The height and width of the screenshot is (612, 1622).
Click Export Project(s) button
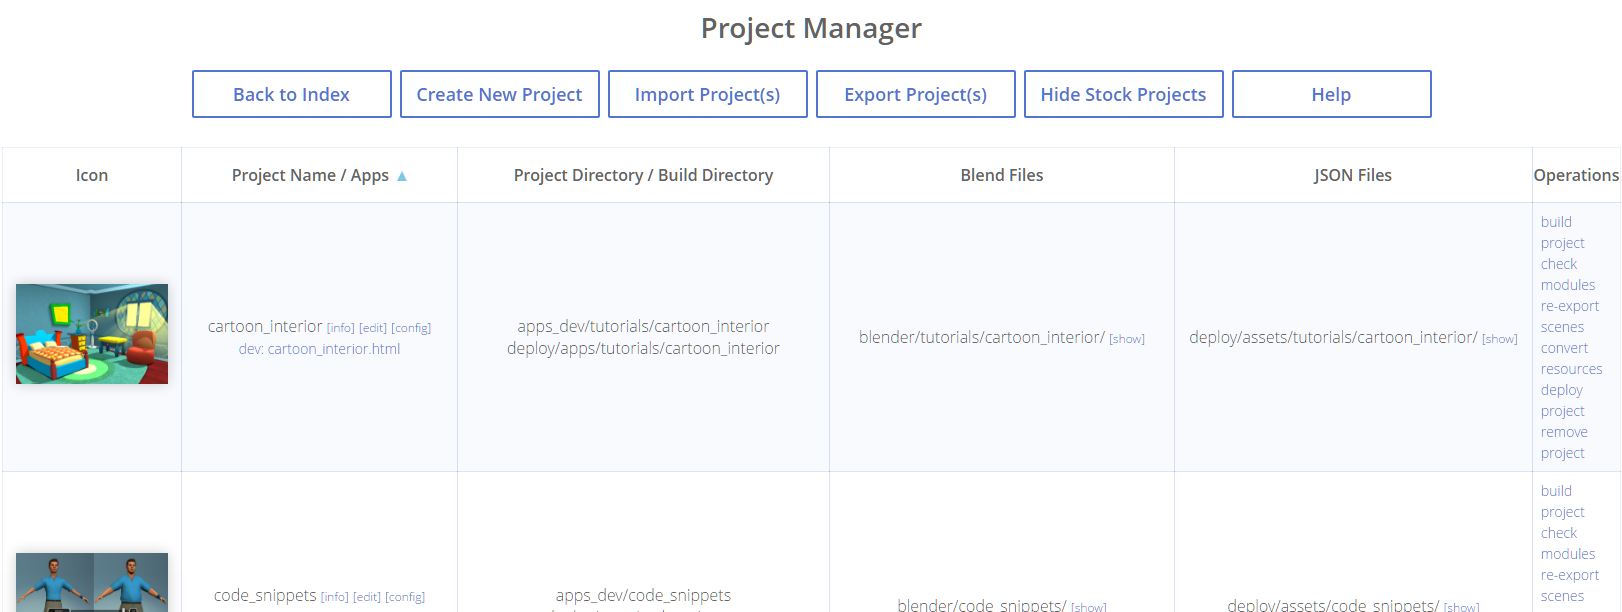coord(915,94)
